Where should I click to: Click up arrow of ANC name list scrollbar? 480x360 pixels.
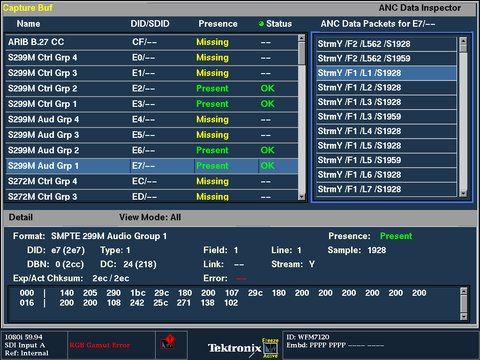tap(302, 38)
